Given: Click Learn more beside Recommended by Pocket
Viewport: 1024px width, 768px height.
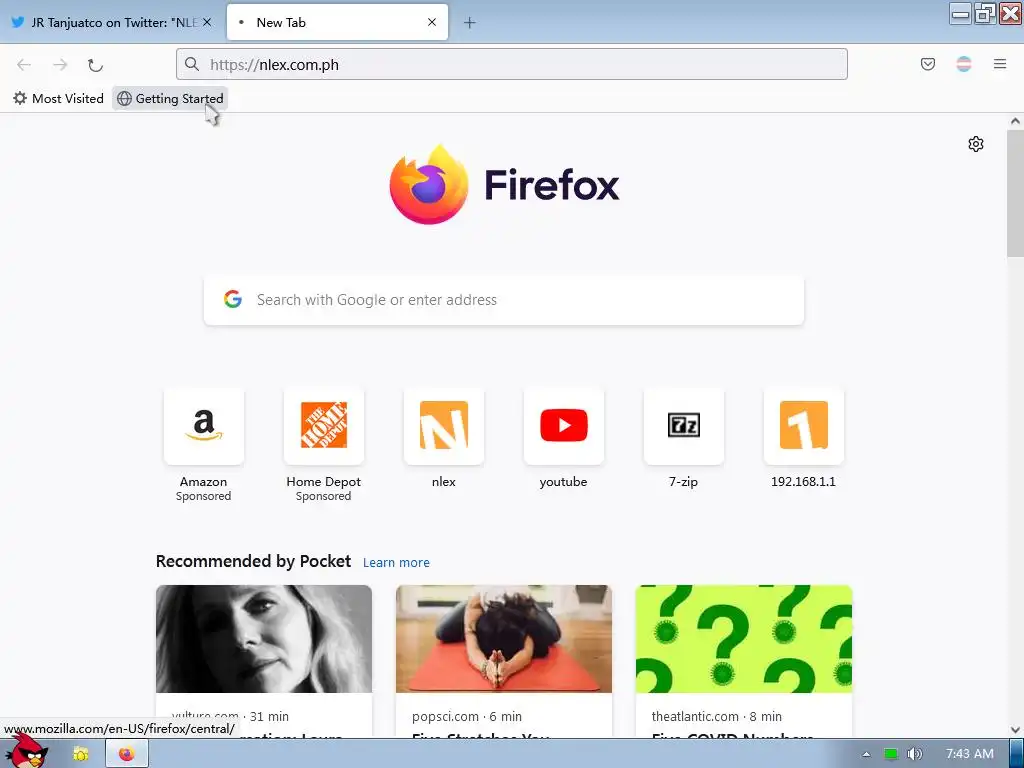Looking at the screenshot, I should coord(396,562).
